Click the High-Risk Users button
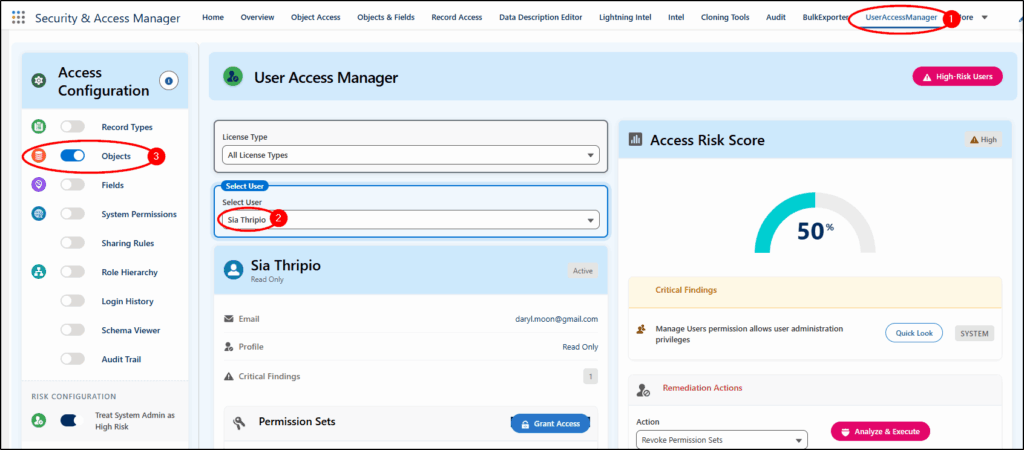Image resolution: width=1024 pixels, height=450 pixels. (957, 77)
